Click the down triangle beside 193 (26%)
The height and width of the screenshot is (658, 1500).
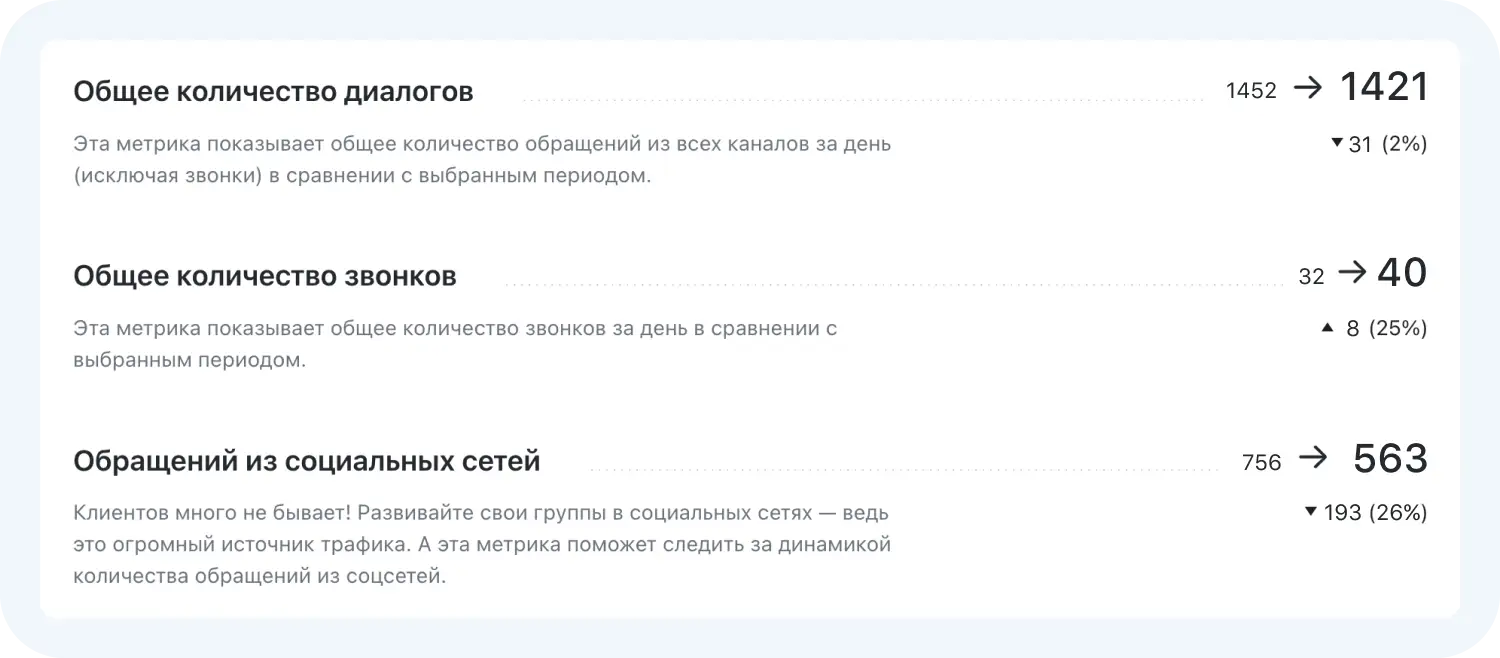1311,511
